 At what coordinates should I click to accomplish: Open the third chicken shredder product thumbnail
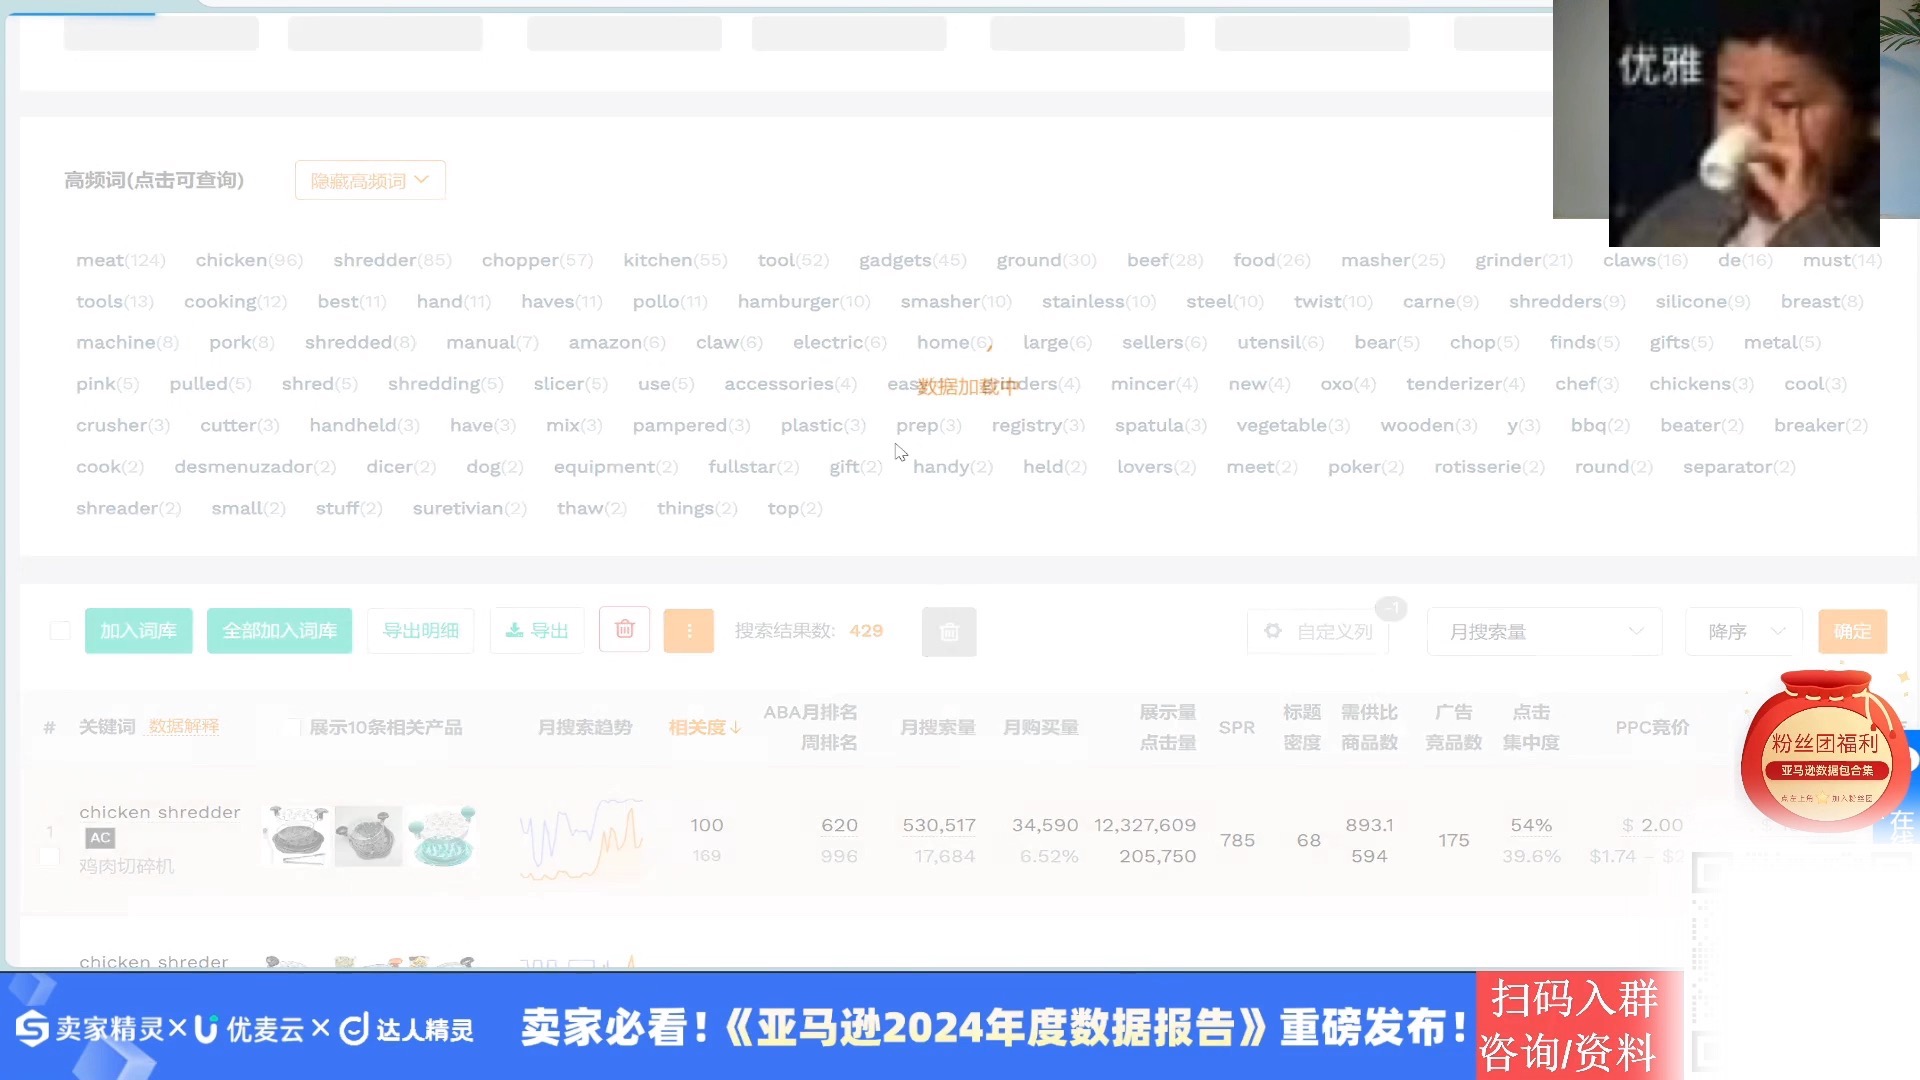tap(442, 836)
